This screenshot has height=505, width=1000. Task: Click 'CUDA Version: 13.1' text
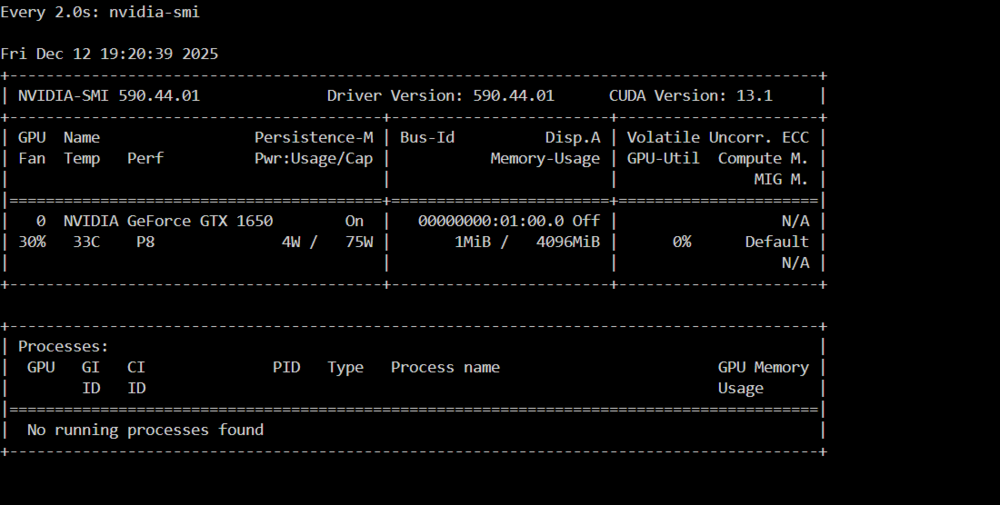tap(691, 96)
